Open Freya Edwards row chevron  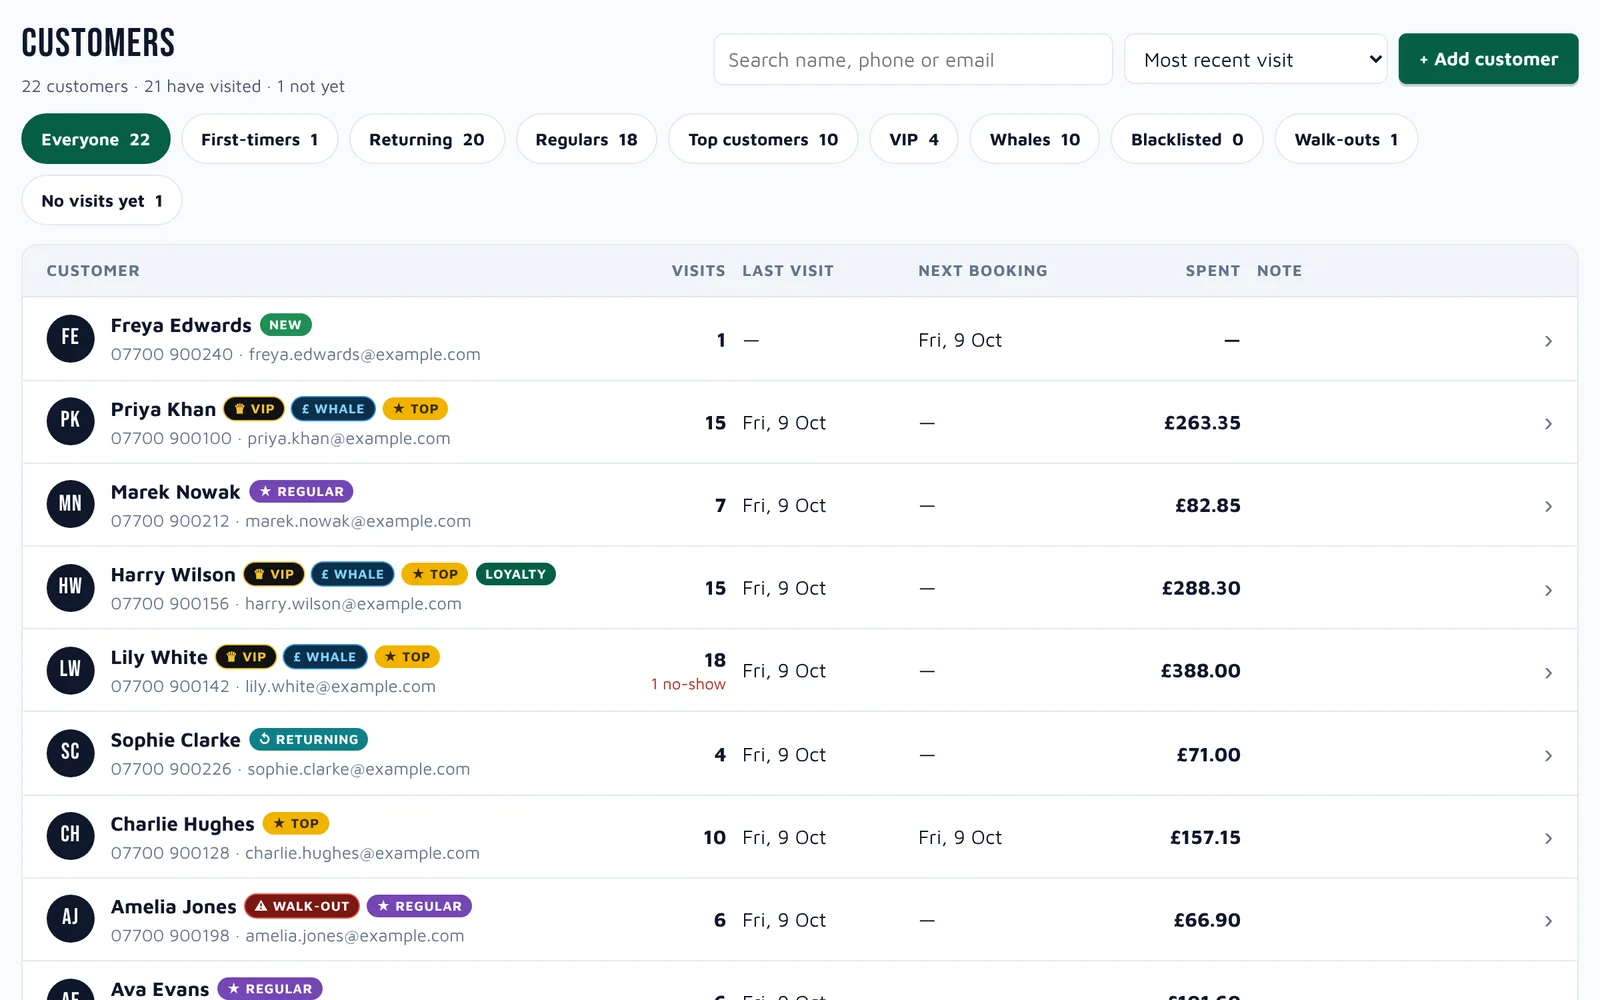(1548, 341)
